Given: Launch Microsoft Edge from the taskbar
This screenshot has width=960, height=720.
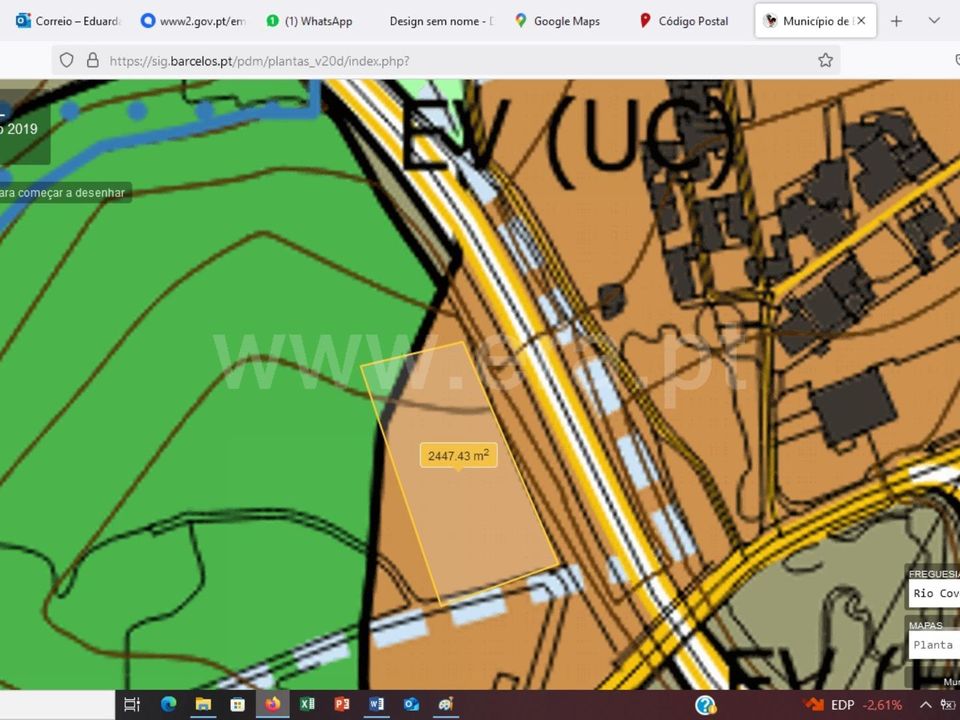Looking at the screenshot, I should coord(168,705).
